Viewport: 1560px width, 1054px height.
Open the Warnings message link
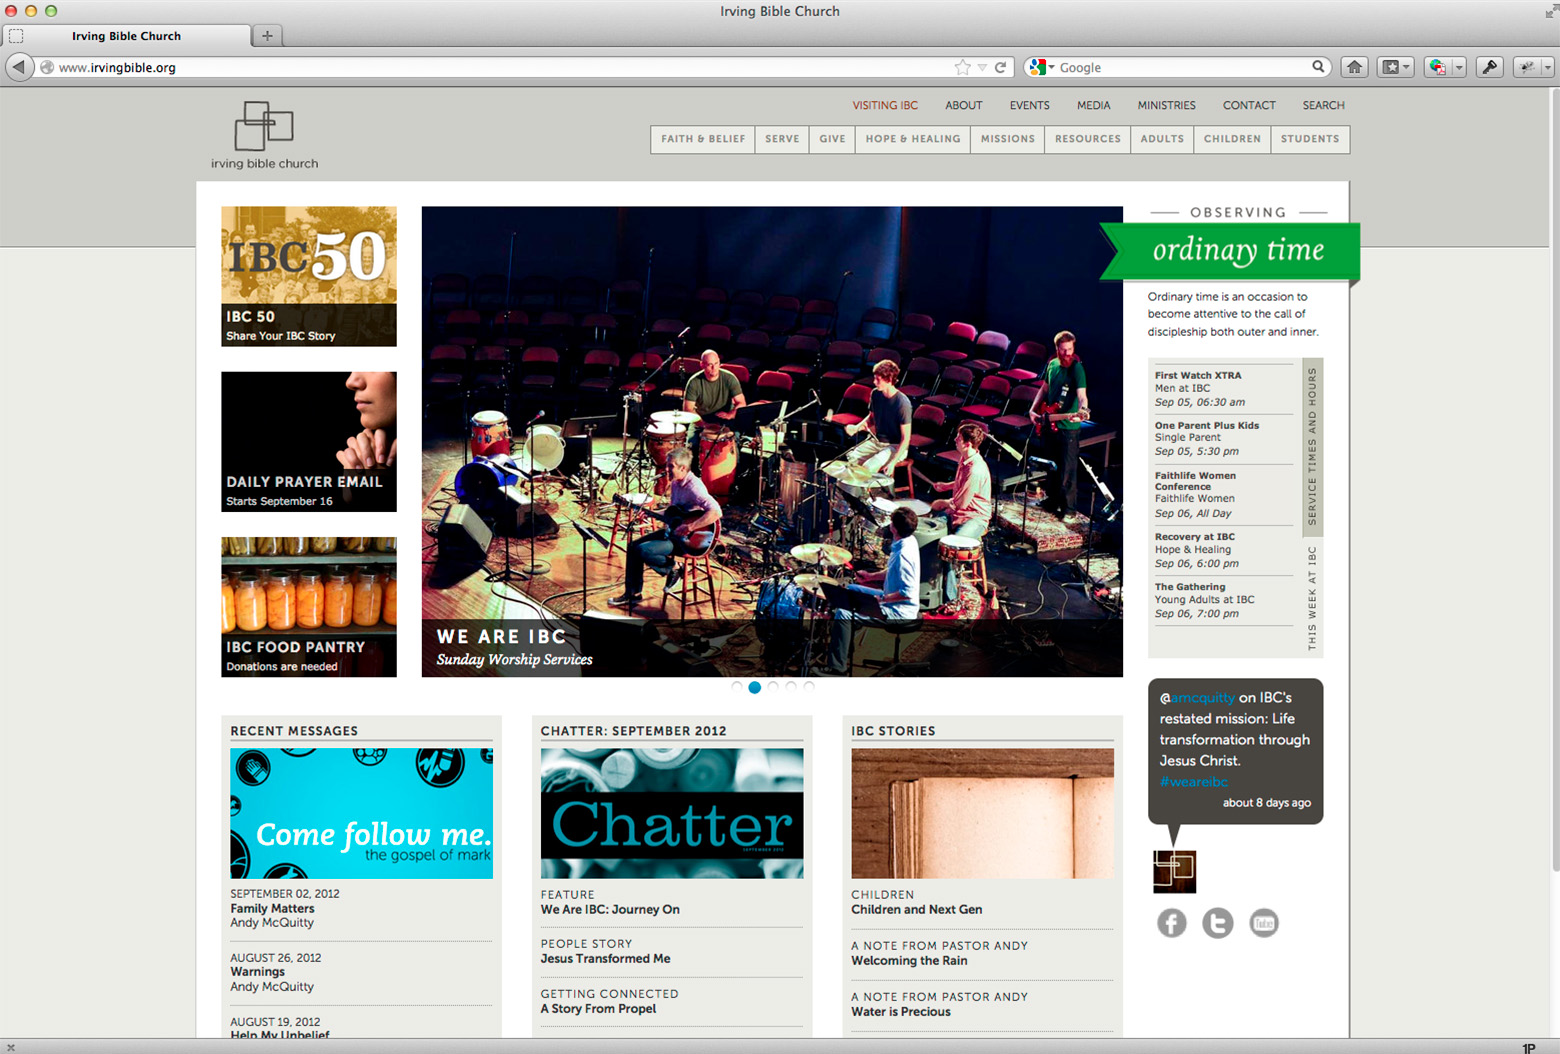coord(257,972)
